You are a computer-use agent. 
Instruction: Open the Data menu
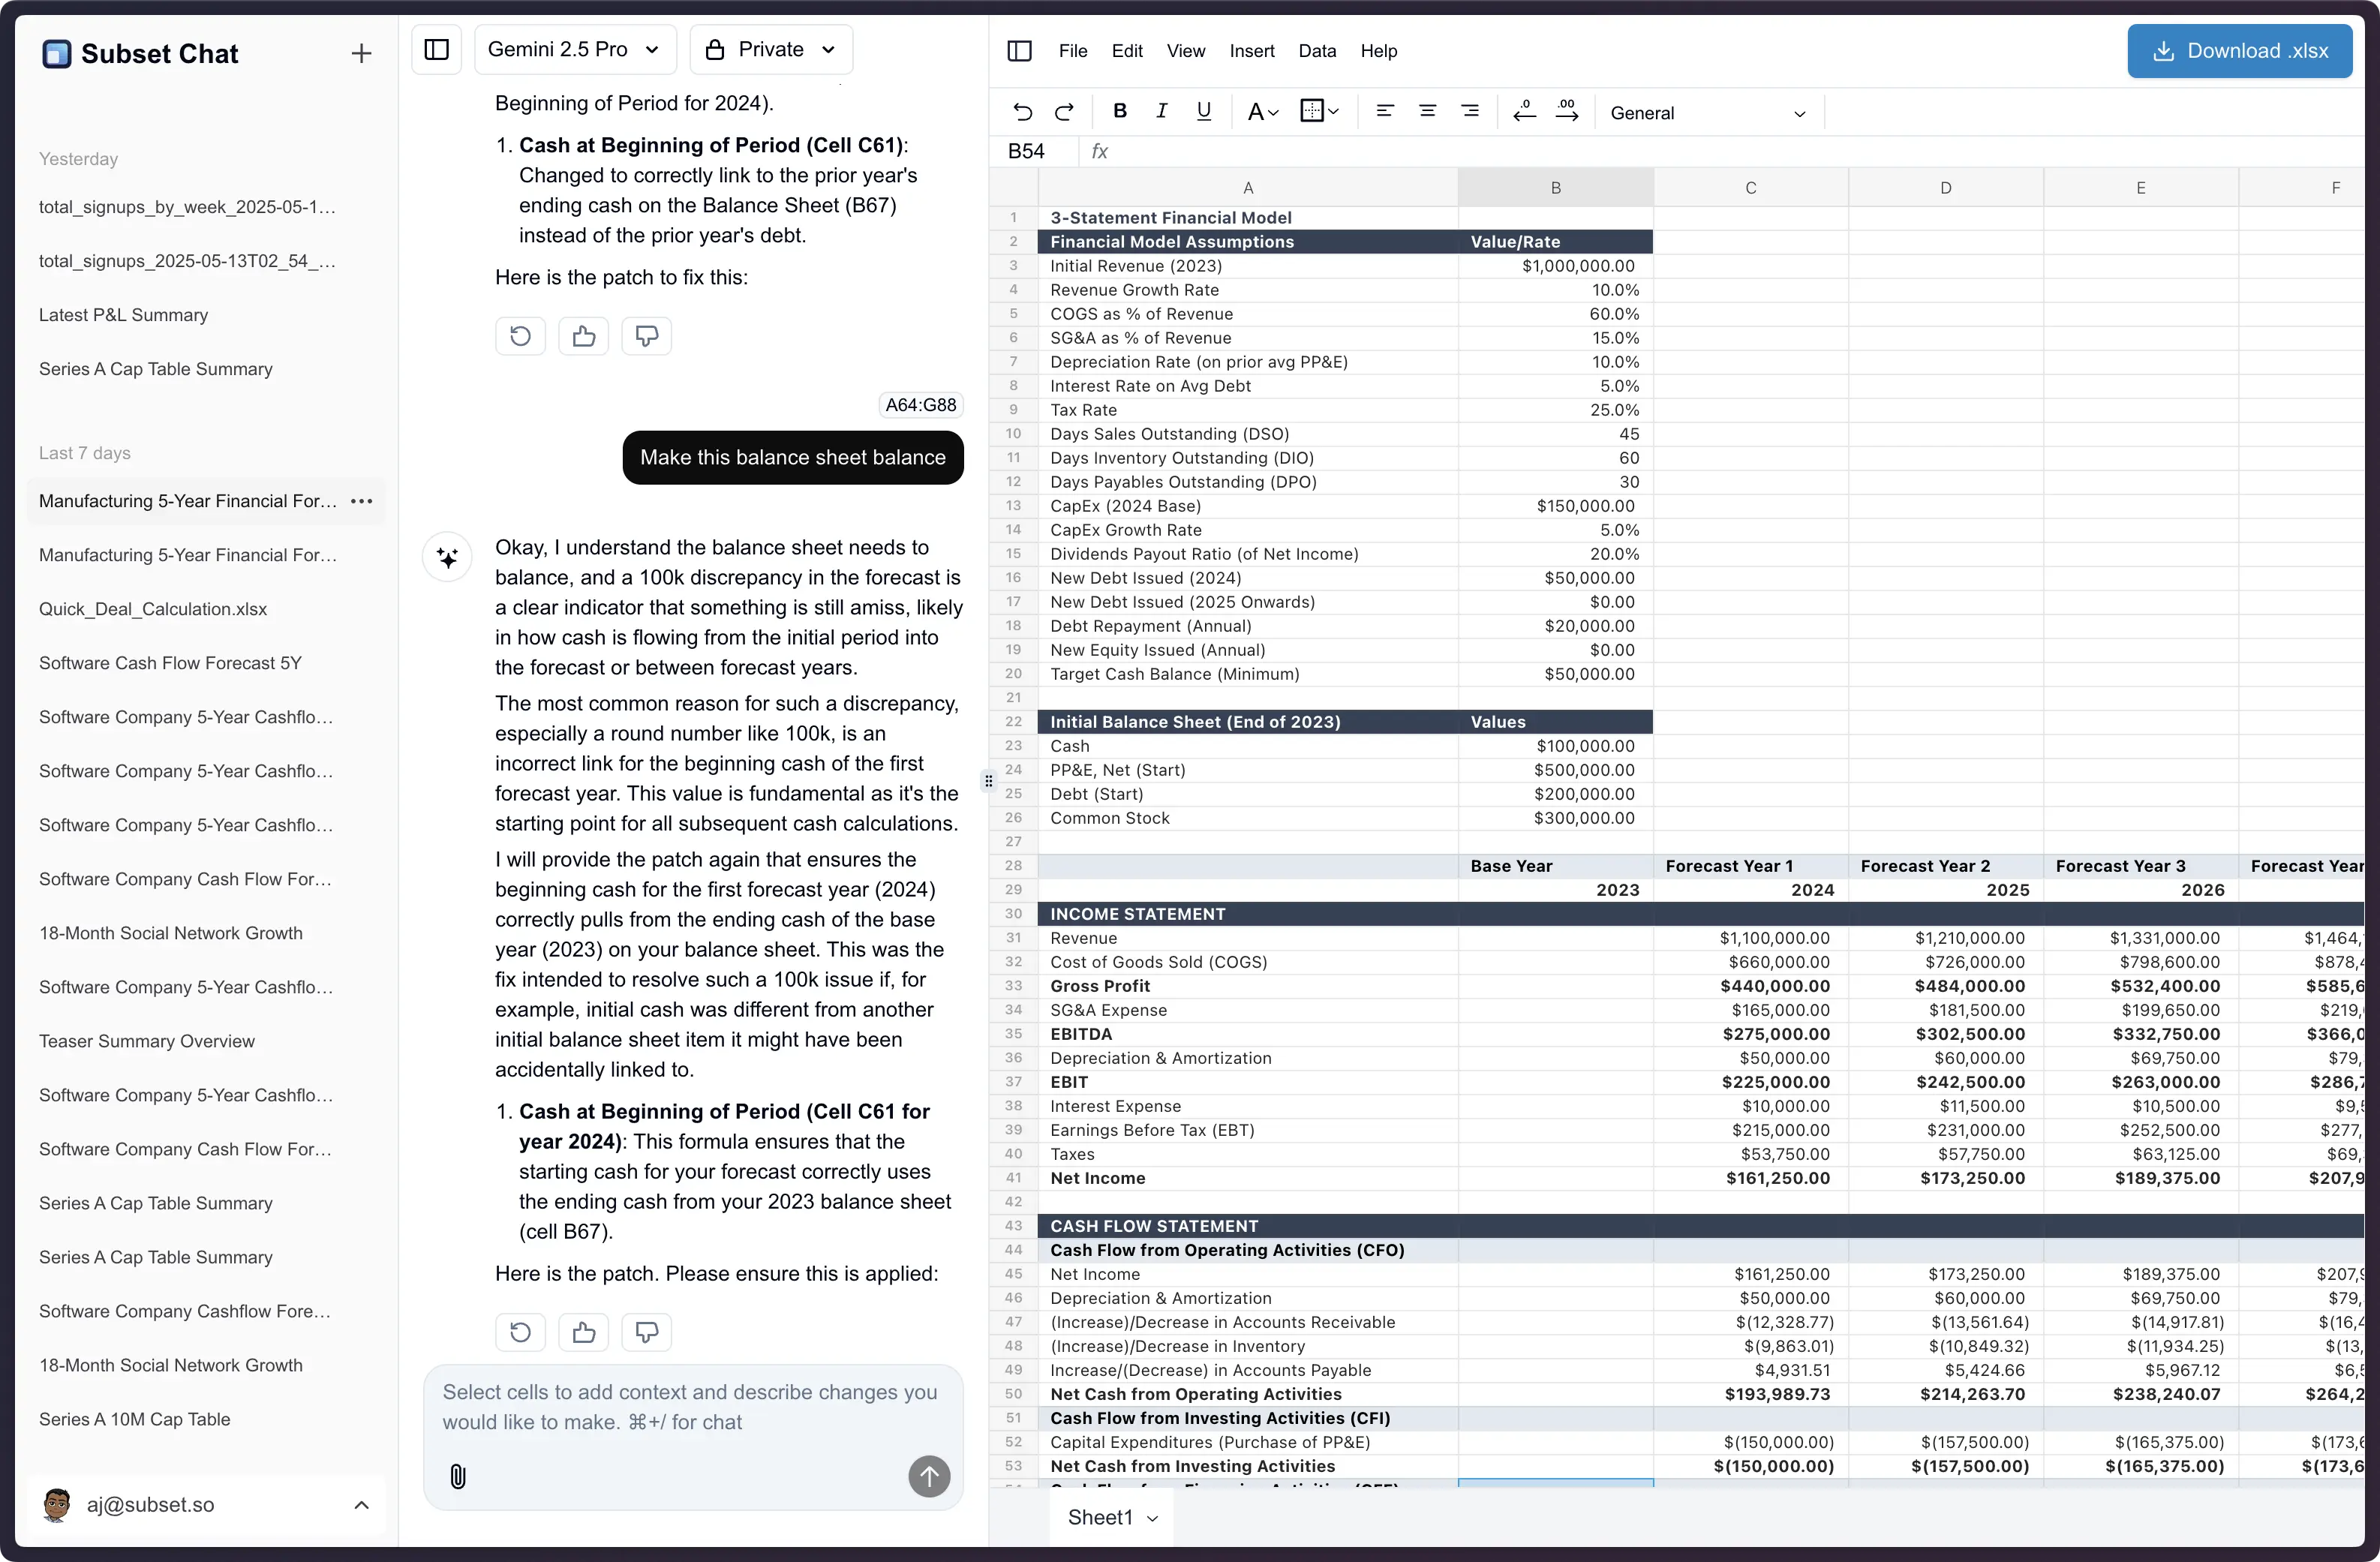click(x=1317, y=51)
